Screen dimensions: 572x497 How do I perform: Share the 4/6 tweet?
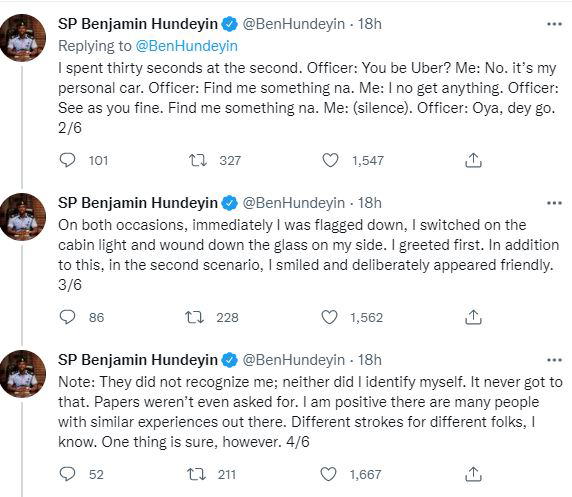point(473,474)
